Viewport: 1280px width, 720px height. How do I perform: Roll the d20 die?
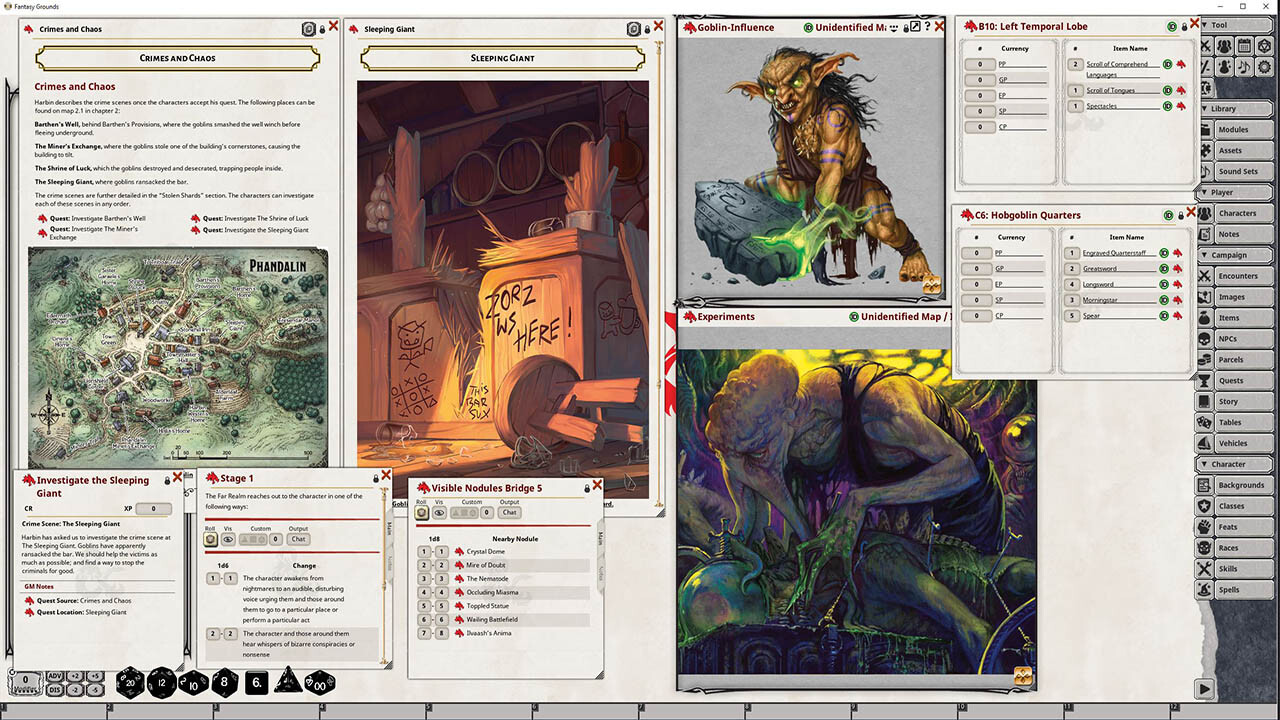(x=130, y=683)
